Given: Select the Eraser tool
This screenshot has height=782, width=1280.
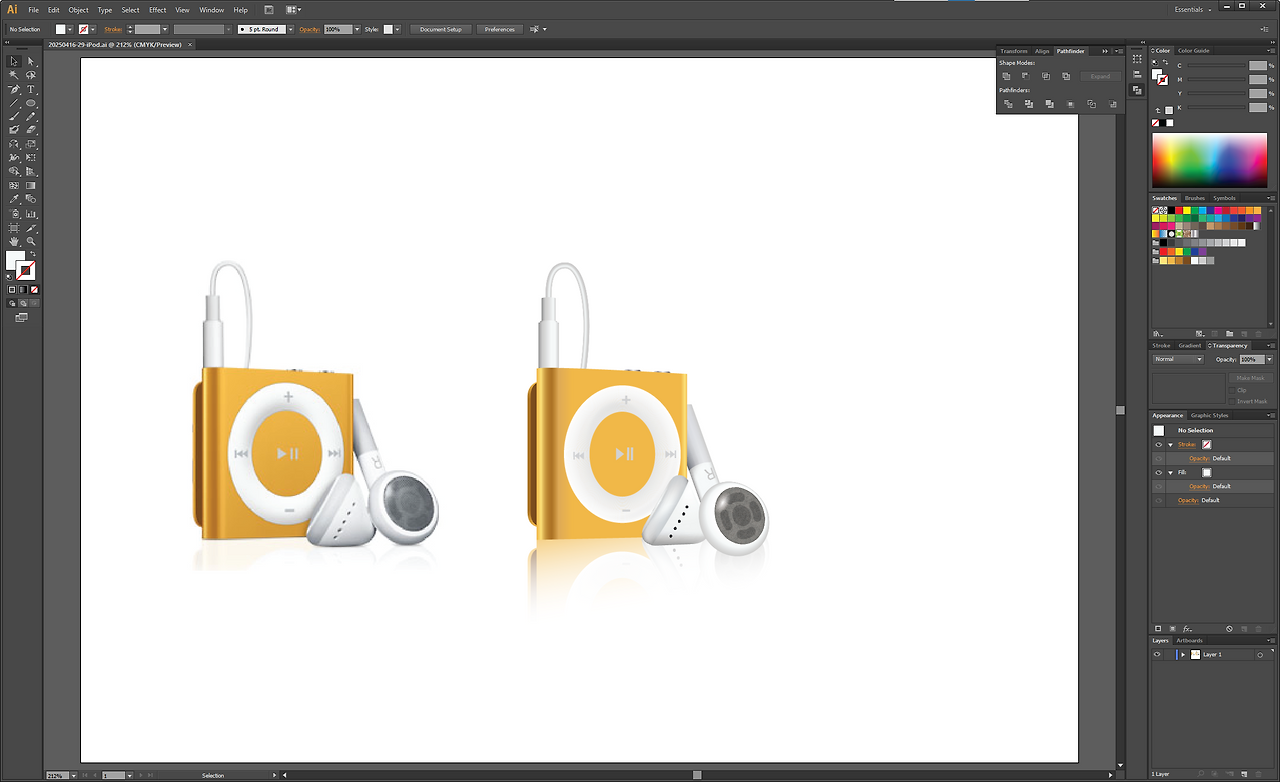Looking at the screenshot, I should click(x=31, y=130).
